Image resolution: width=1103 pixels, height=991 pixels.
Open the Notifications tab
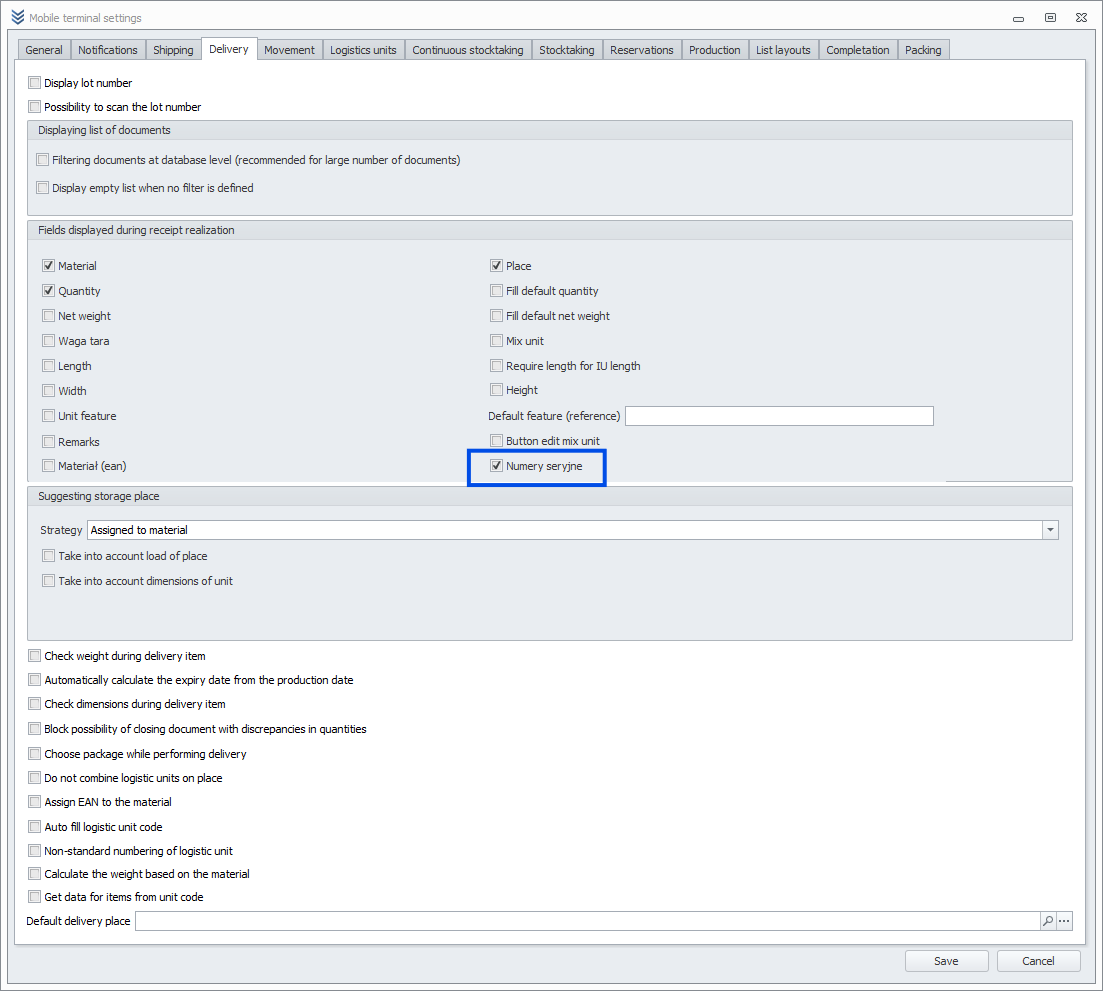[108, 50]
